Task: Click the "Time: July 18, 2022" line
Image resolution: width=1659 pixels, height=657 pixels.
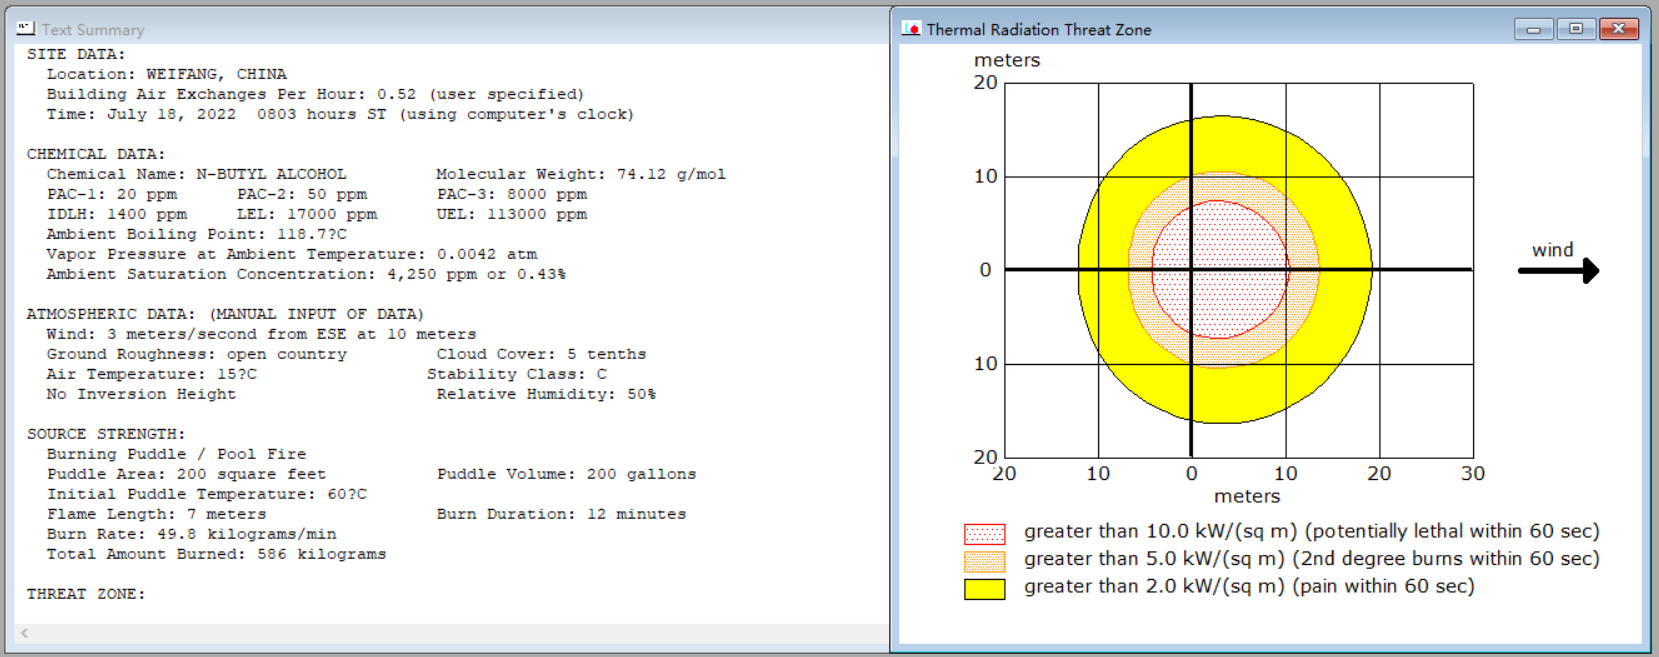Action: tap(340, 114)
